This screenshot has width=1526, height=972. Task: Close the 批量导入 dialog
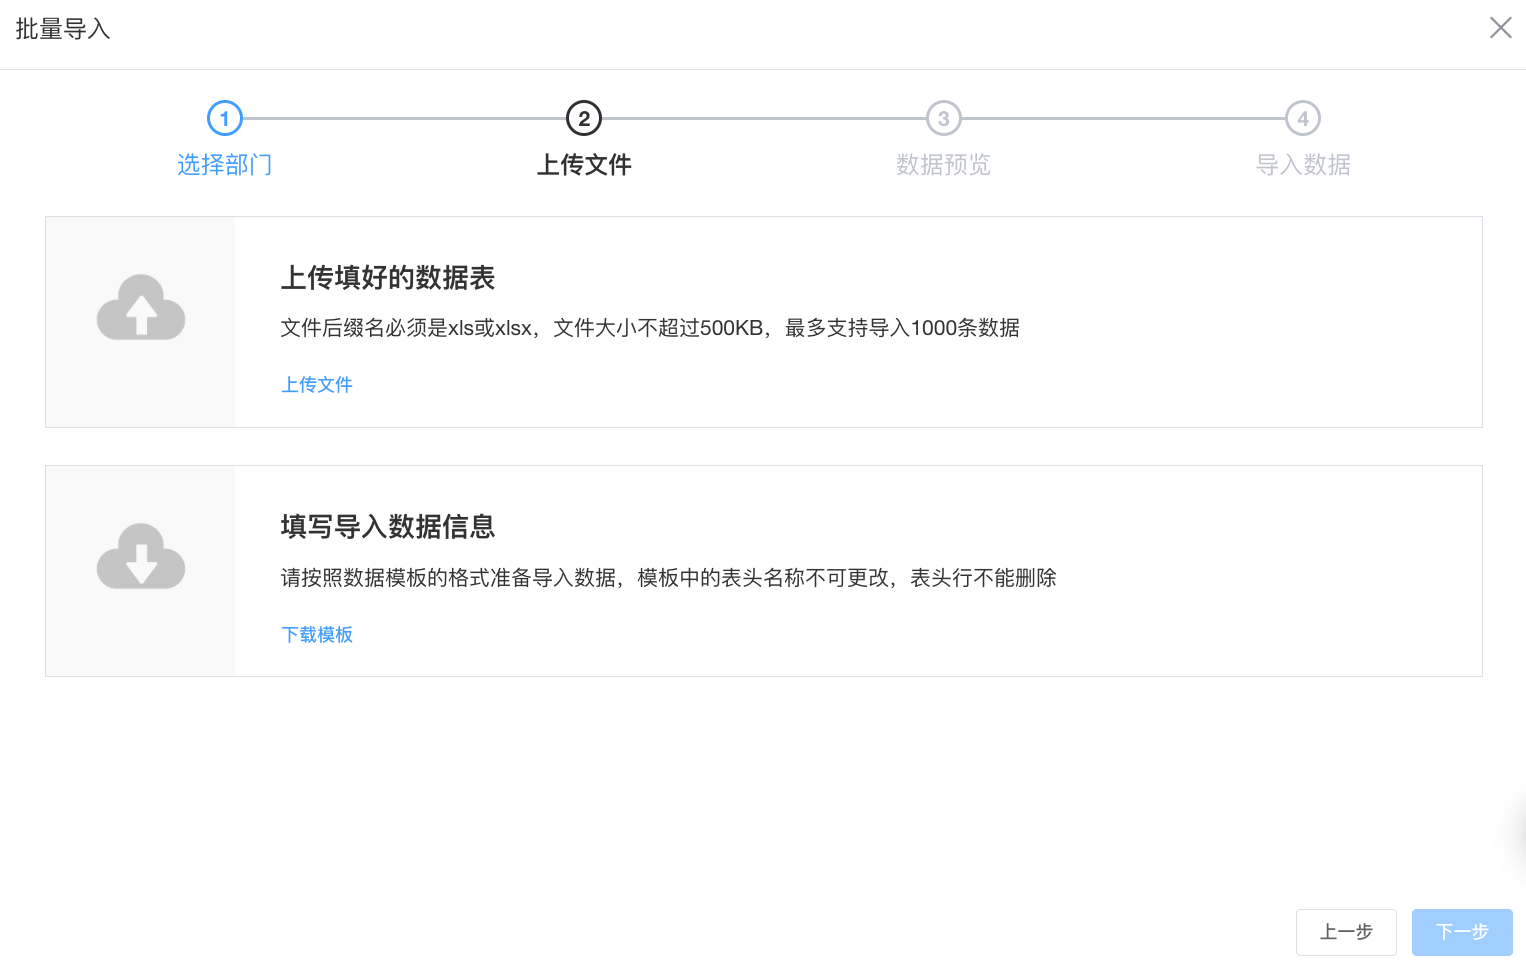pyautogui.click(x=1500, y=28)
